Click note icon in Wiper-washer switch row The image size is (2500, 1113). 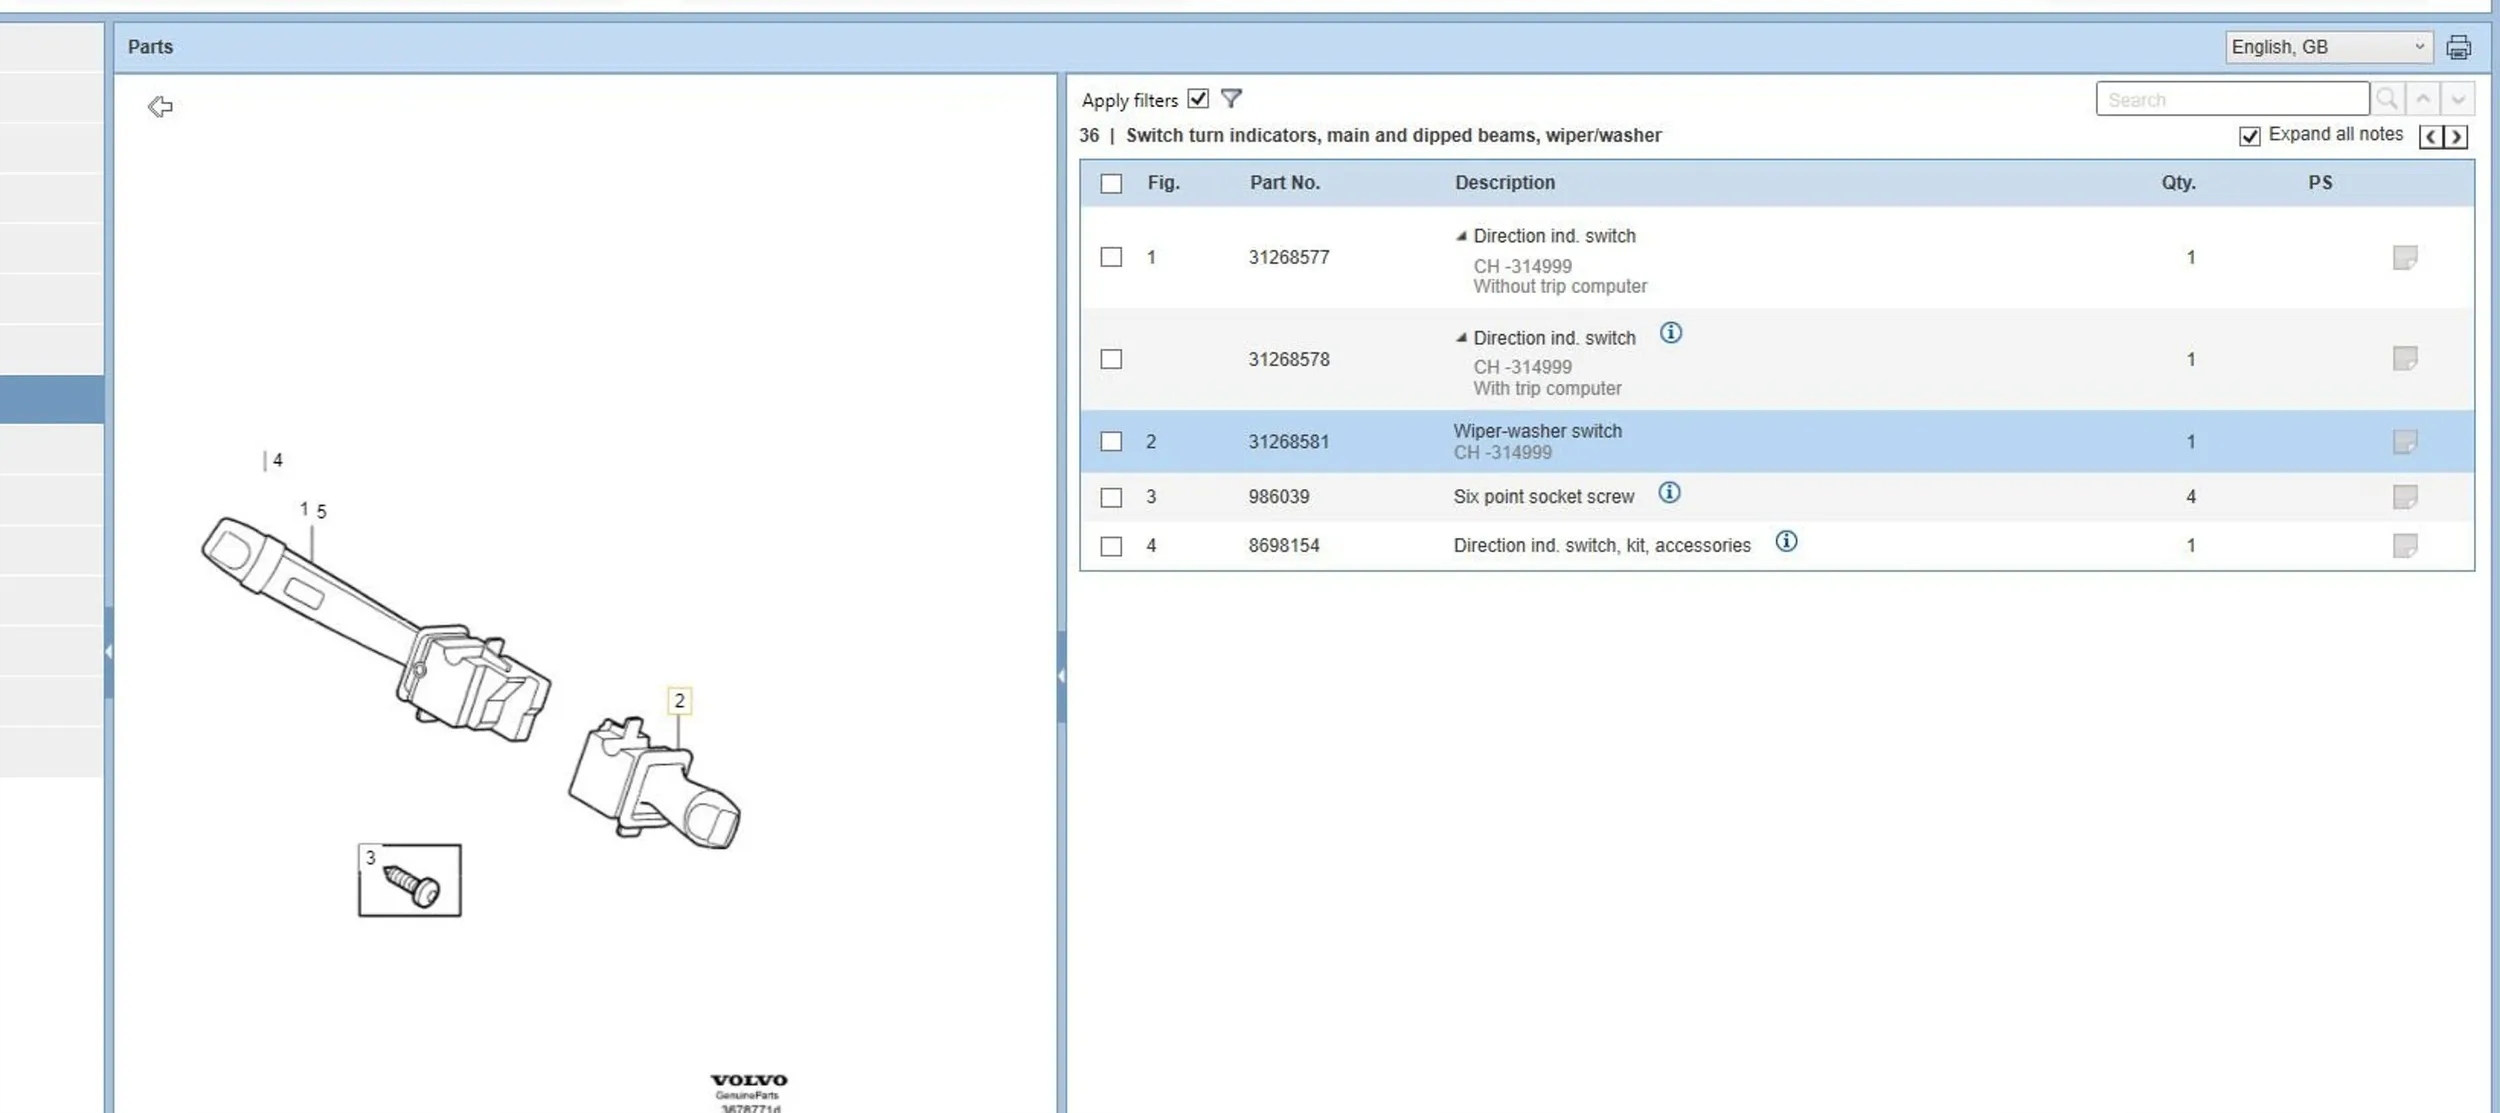(2405, 442)
